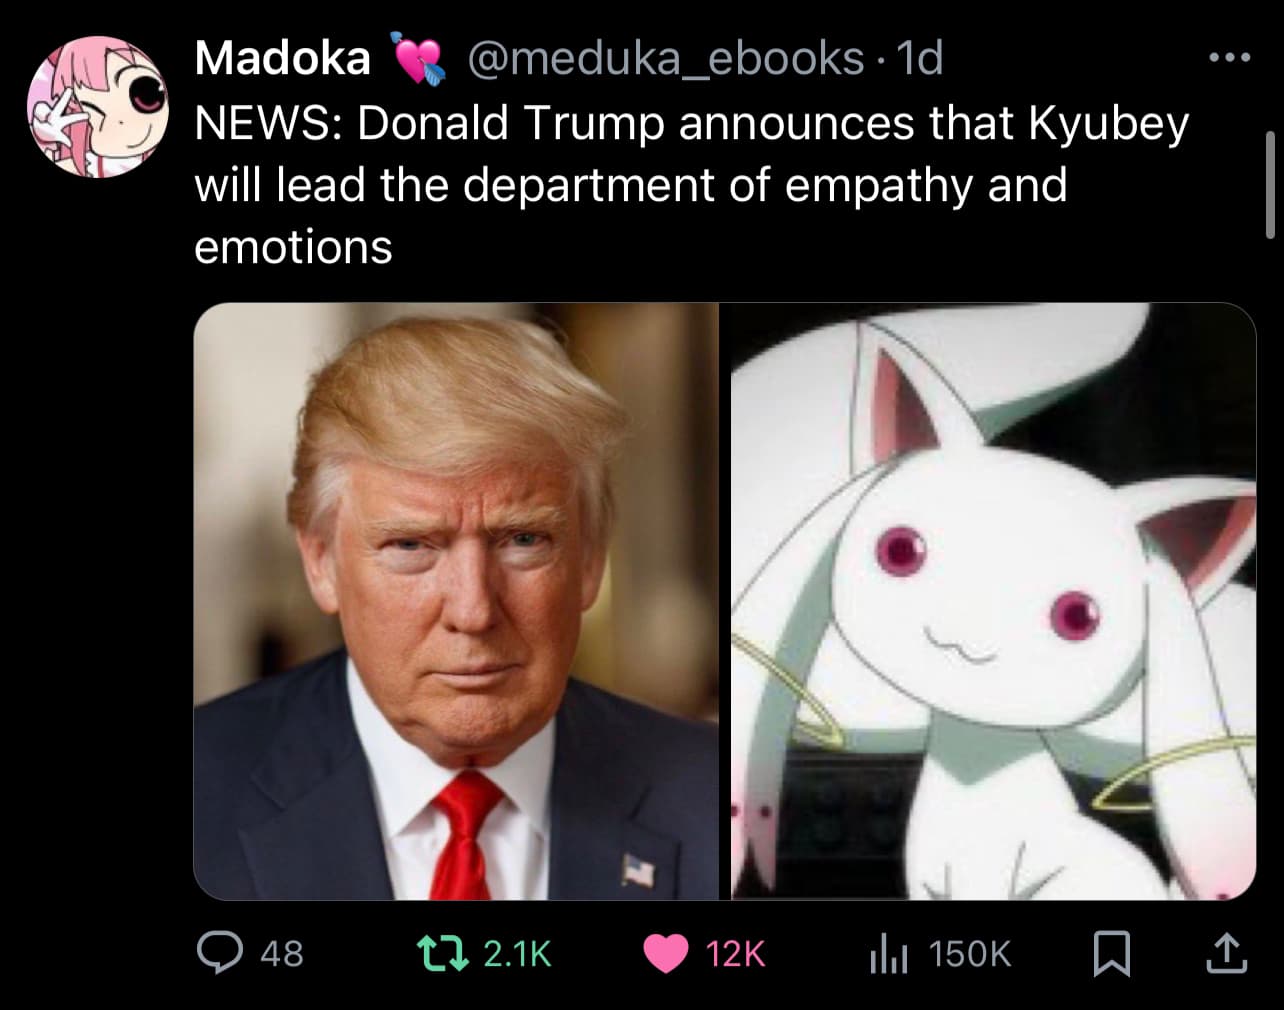This screenshot has width=1284, height=1010.
Task: Click the 2.1K reposts count
Action: (517, 953)
